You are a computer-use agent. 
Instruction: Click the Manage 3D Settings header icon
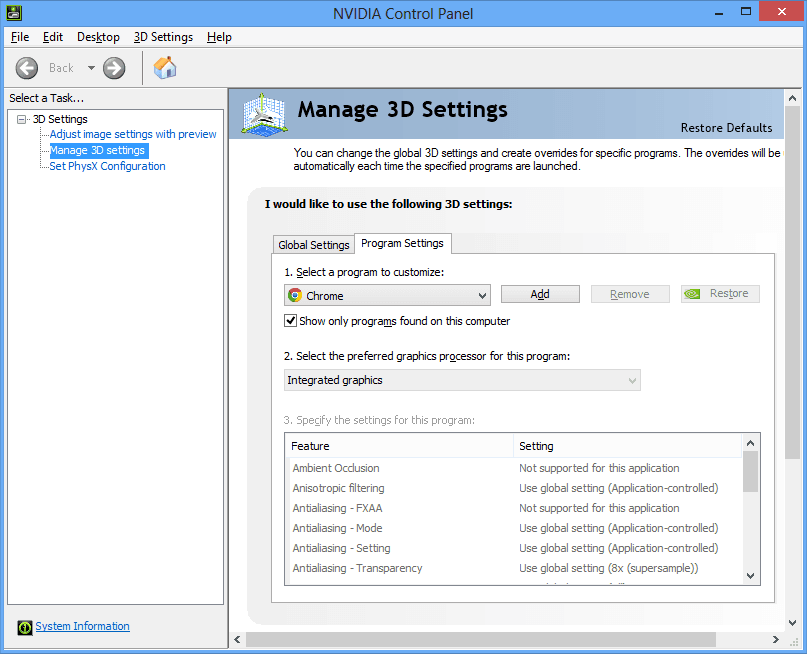pyautogui.click(x=264, y=115)
